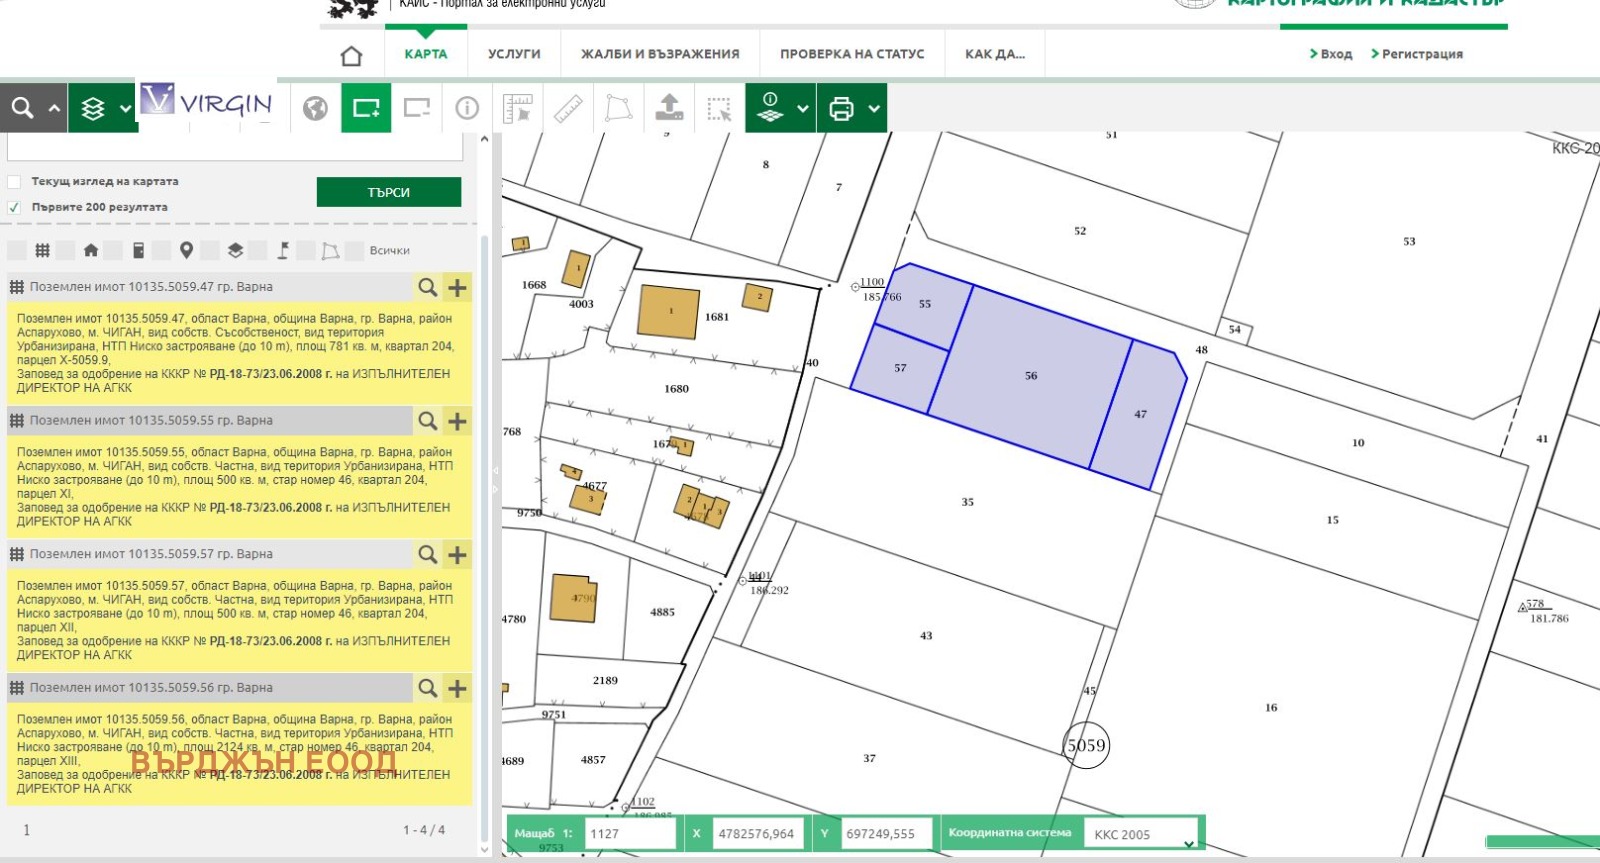
Task: Tick the checkbox before the building filter icon
Action: pyautogui.click(x=65, y=251)
